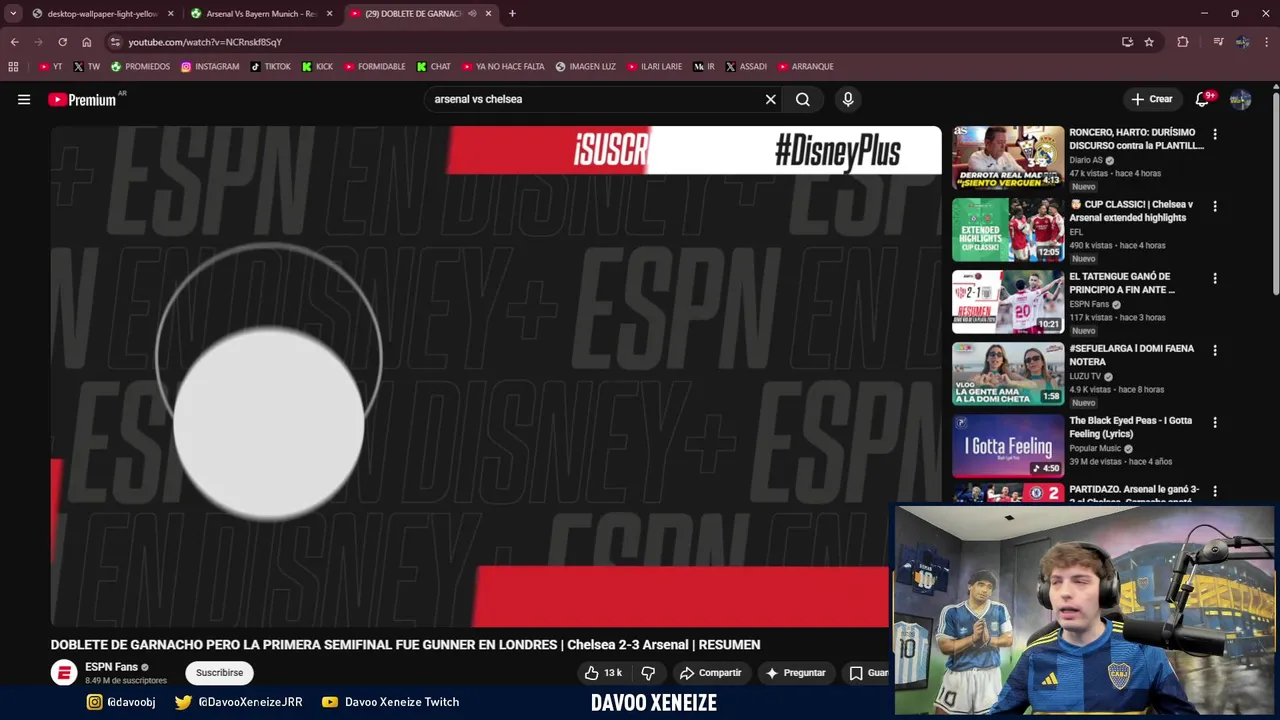The image size is (1280, 720).
Task: Open options for the CUP CLASSIC video
Action: pyautogui.click(x=1215, y=206)
